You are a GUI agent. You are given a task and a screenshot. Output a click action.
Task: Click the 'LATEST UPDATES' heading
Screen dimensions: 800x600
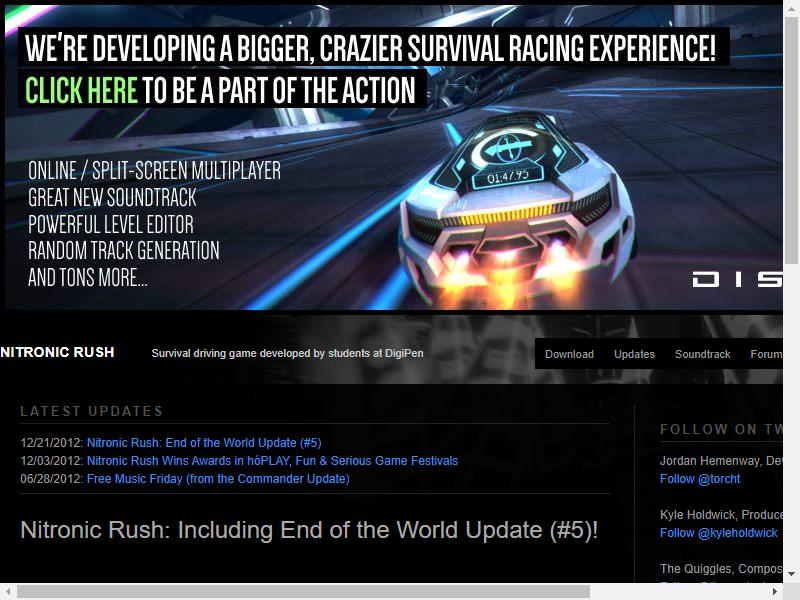point(91,411)
